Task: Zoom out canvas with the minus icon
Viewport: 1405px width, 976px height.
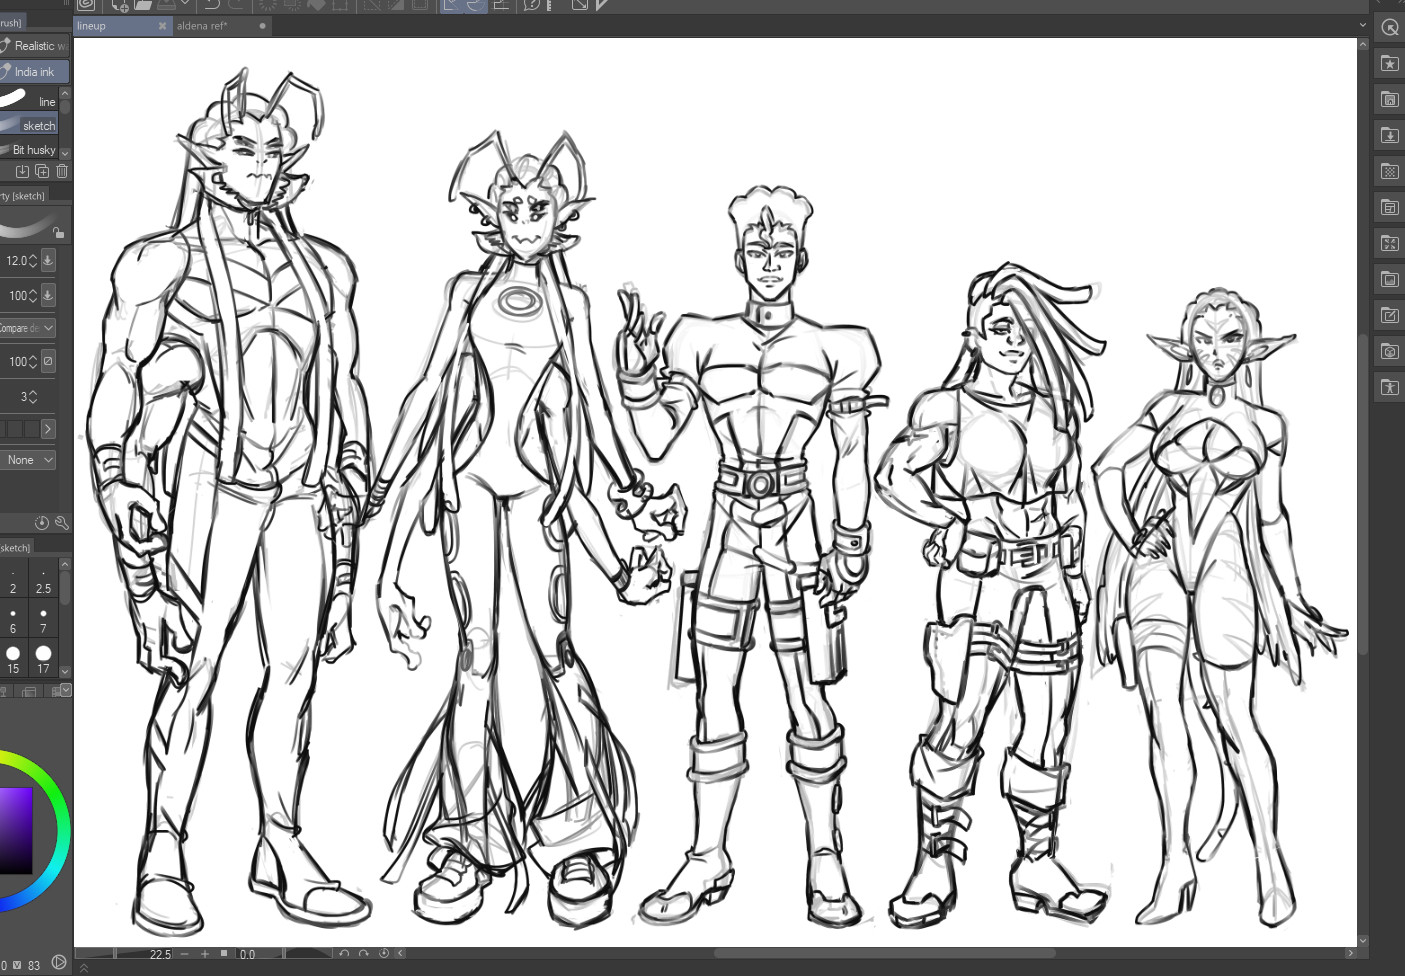Action: 184,954
